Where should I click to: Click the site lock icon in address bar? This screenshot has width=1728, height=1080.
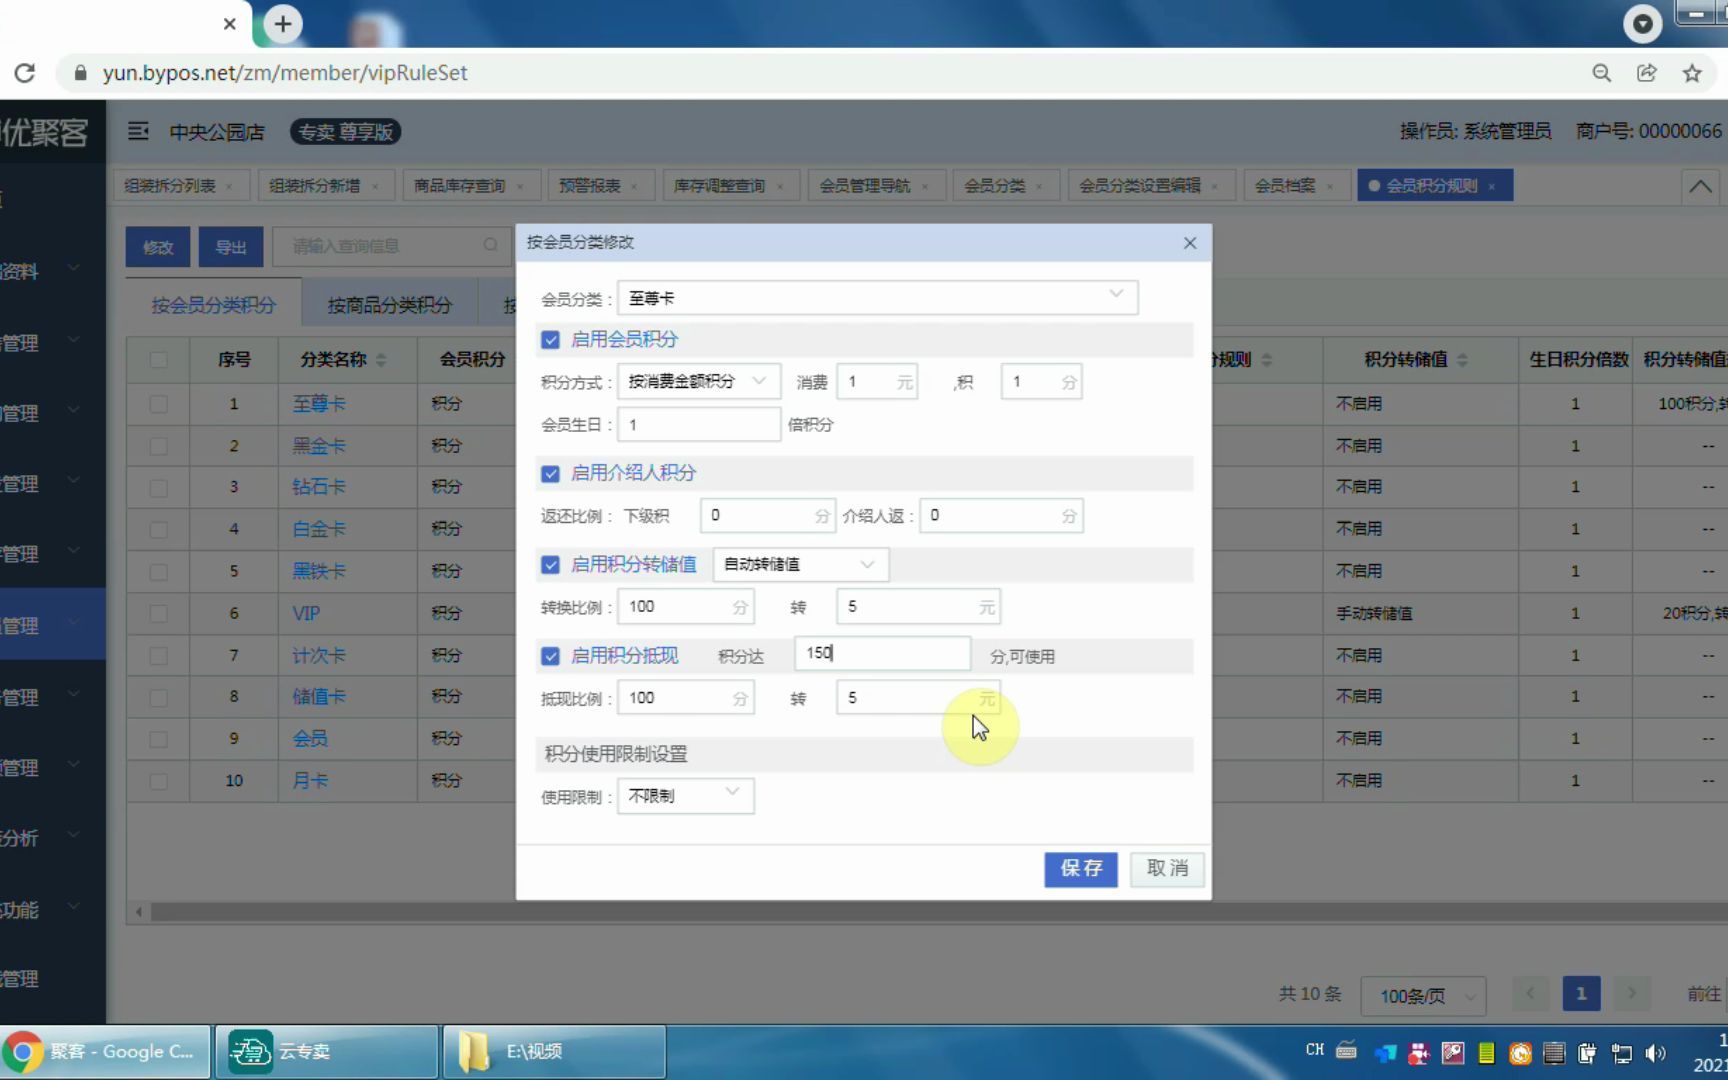click(x=81, y=73)
